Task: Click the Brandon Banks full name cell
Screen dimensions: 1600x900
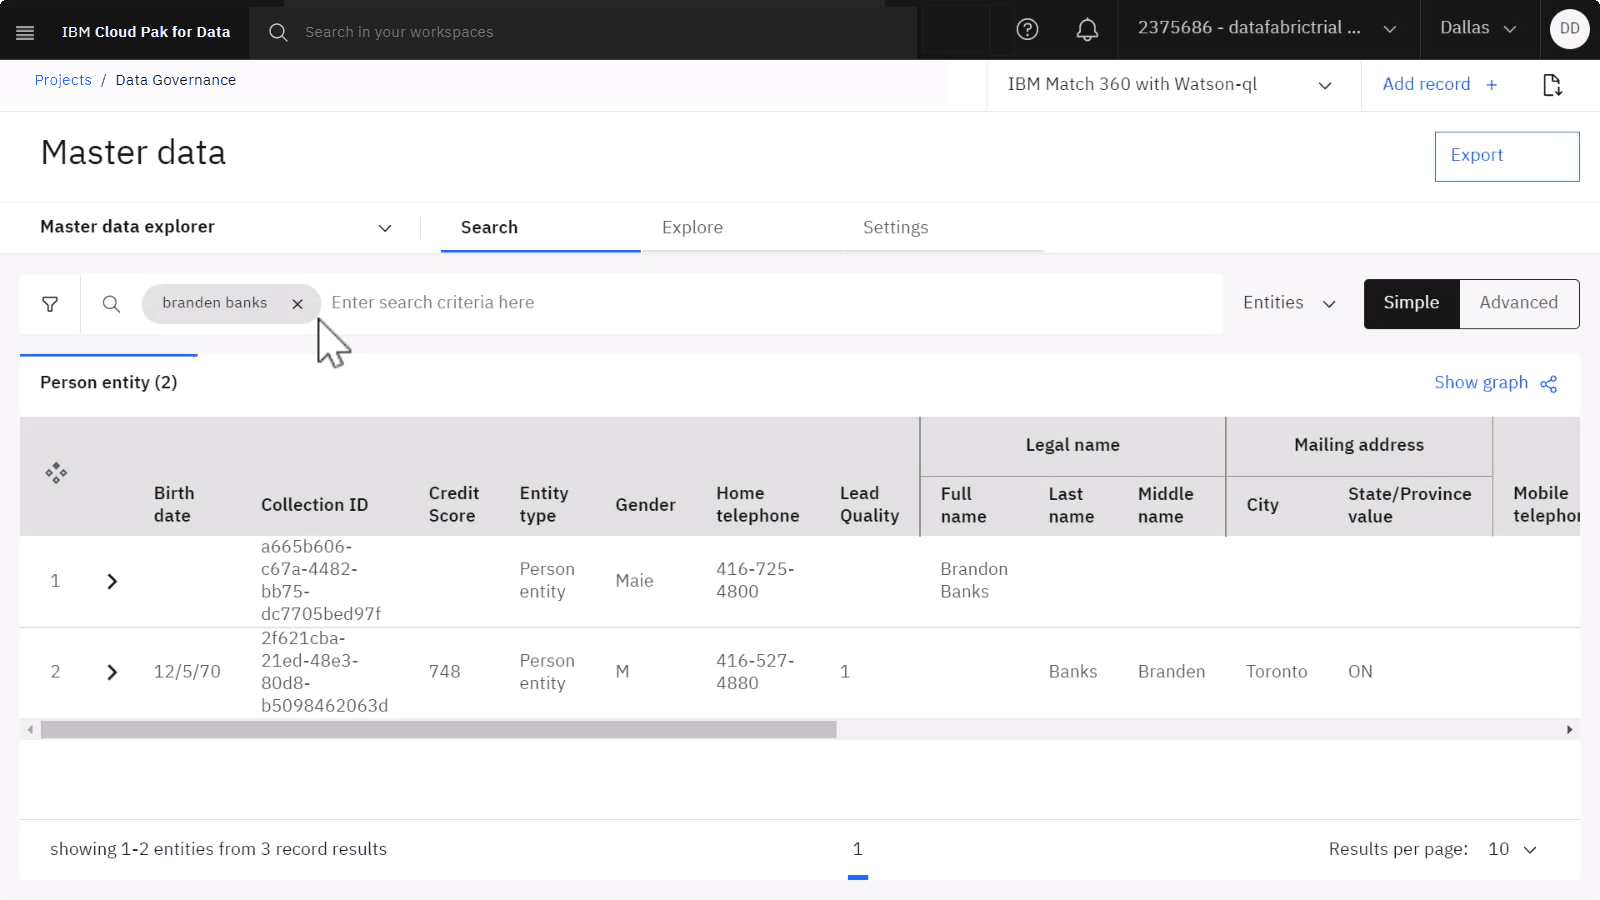Action: 974,581
